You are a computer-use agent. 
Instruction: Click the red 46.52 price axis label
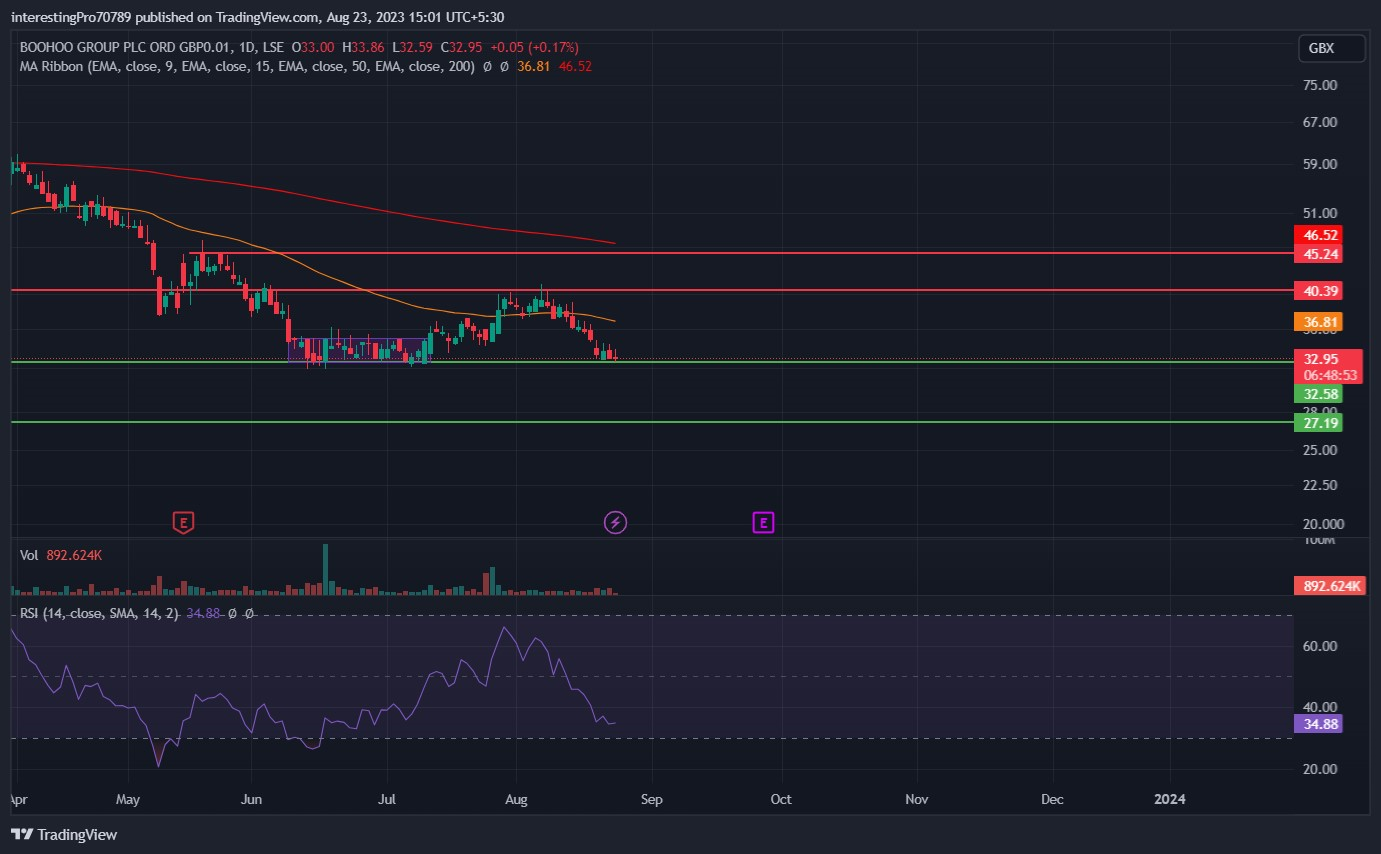(x=1317, y=235)
